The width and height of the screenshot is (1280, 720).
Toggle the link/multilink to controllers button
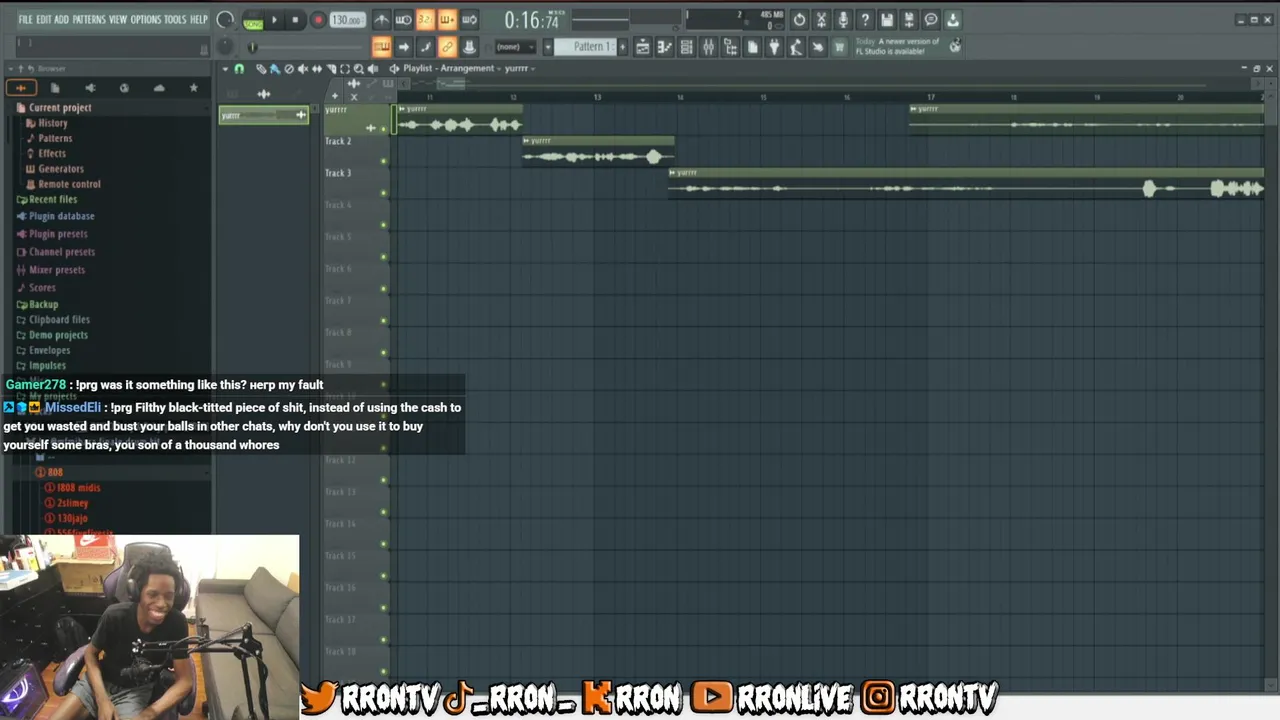(447, 47)
